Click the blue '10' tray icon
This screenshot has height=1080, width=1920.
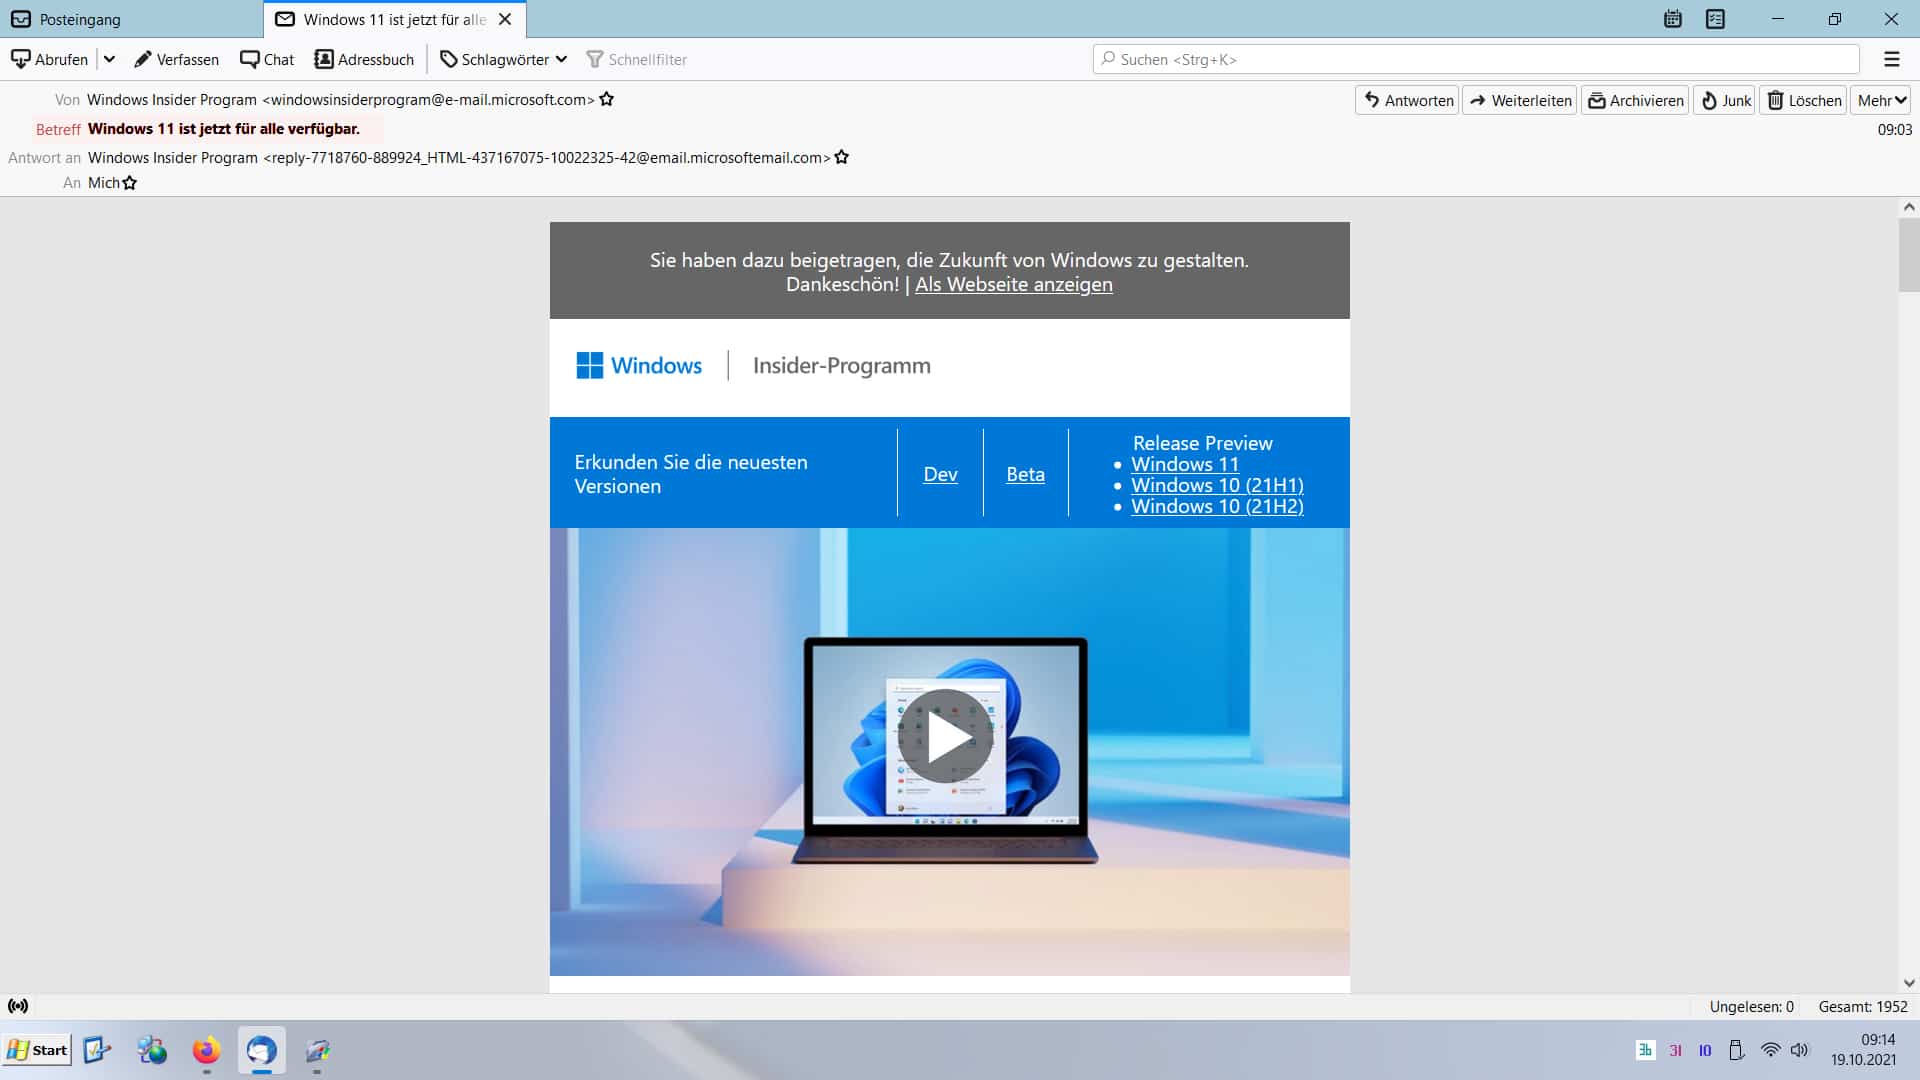coord(1705,1050)
